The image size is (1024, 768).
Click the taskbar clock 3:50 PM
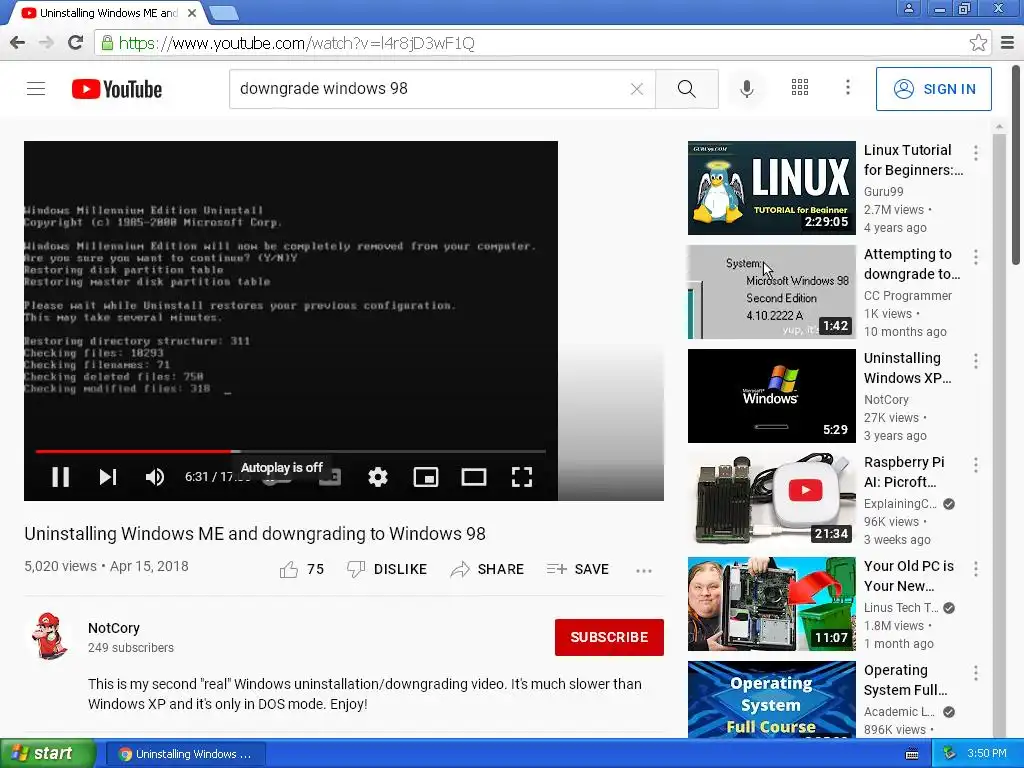coord(987,754)
